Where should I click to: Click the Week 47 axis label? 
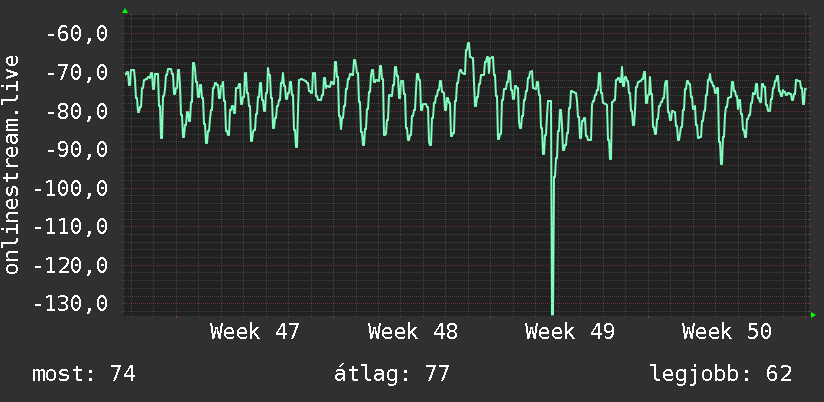click(x=254, y=332)
